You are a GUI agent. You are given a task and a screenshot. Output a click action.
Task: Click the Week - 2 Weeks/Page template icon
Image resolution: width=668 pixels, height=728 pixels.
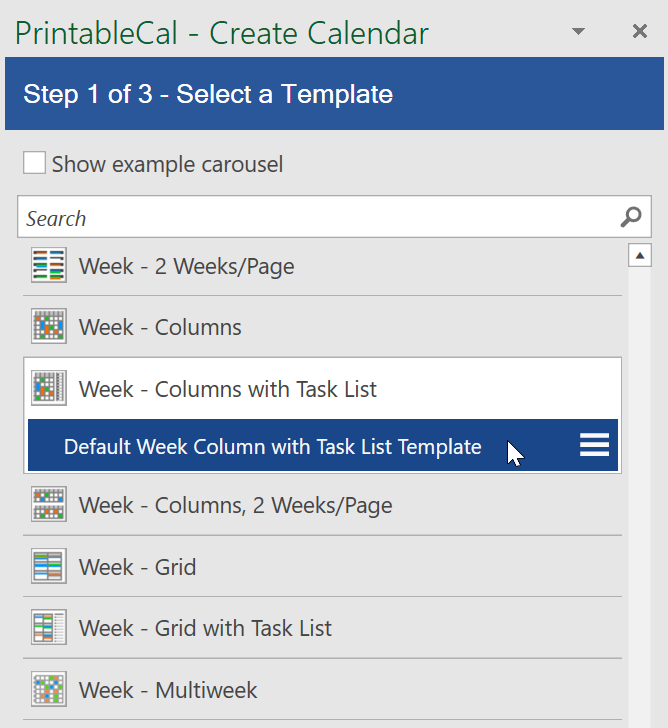(x=49, y=265)
